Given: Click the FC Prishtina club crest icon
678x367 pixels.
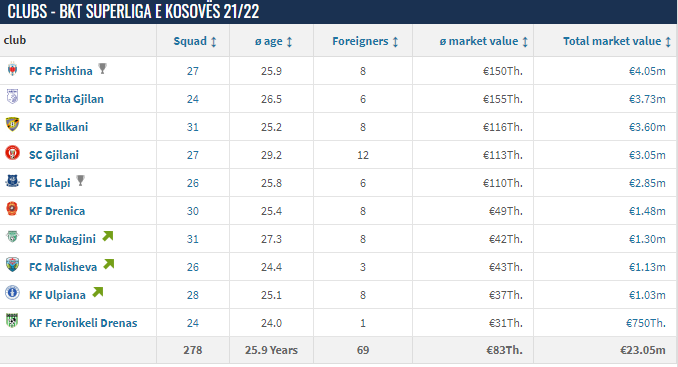Looking at the screenshot, I should click(13, 69).
